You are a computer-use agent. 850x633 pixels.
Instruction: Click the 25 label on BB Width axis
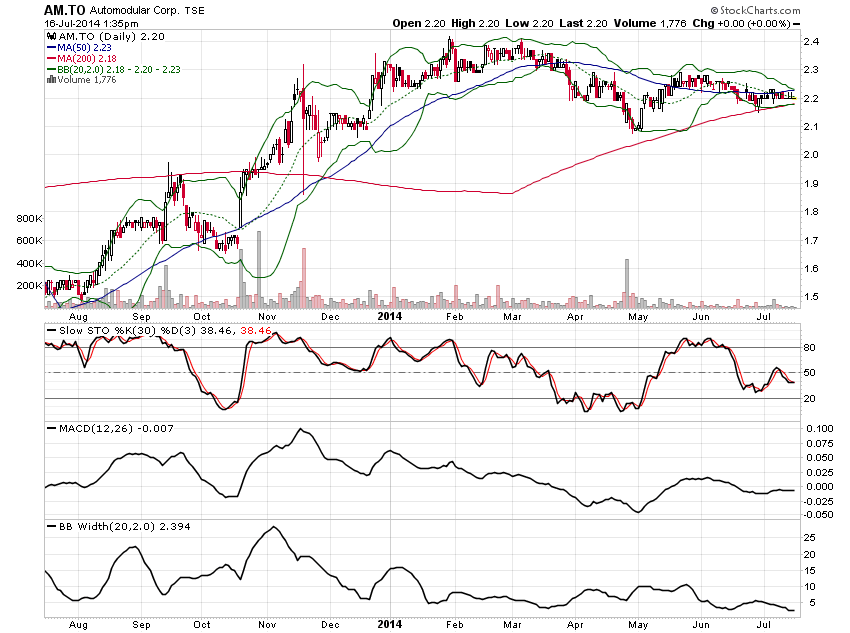pyautogui.click(x=809, y=538)
